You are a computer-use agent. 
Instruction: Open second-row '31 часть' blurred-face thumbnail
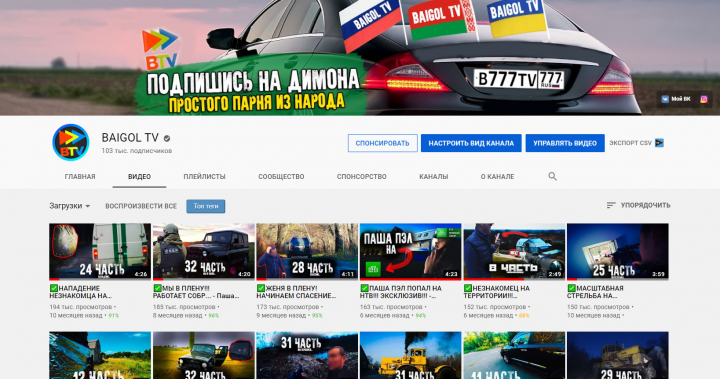307,355
